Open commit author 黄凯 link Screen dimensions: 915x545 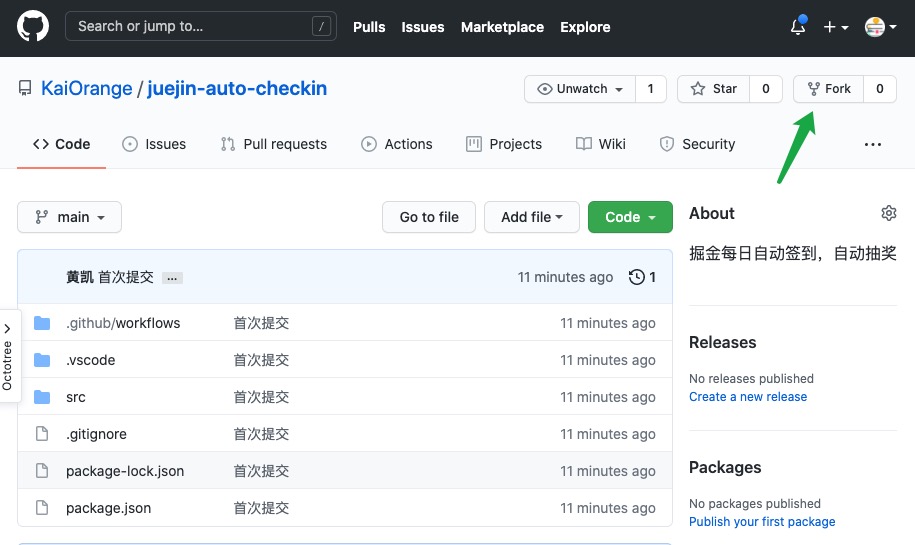(x=79, y=277)
